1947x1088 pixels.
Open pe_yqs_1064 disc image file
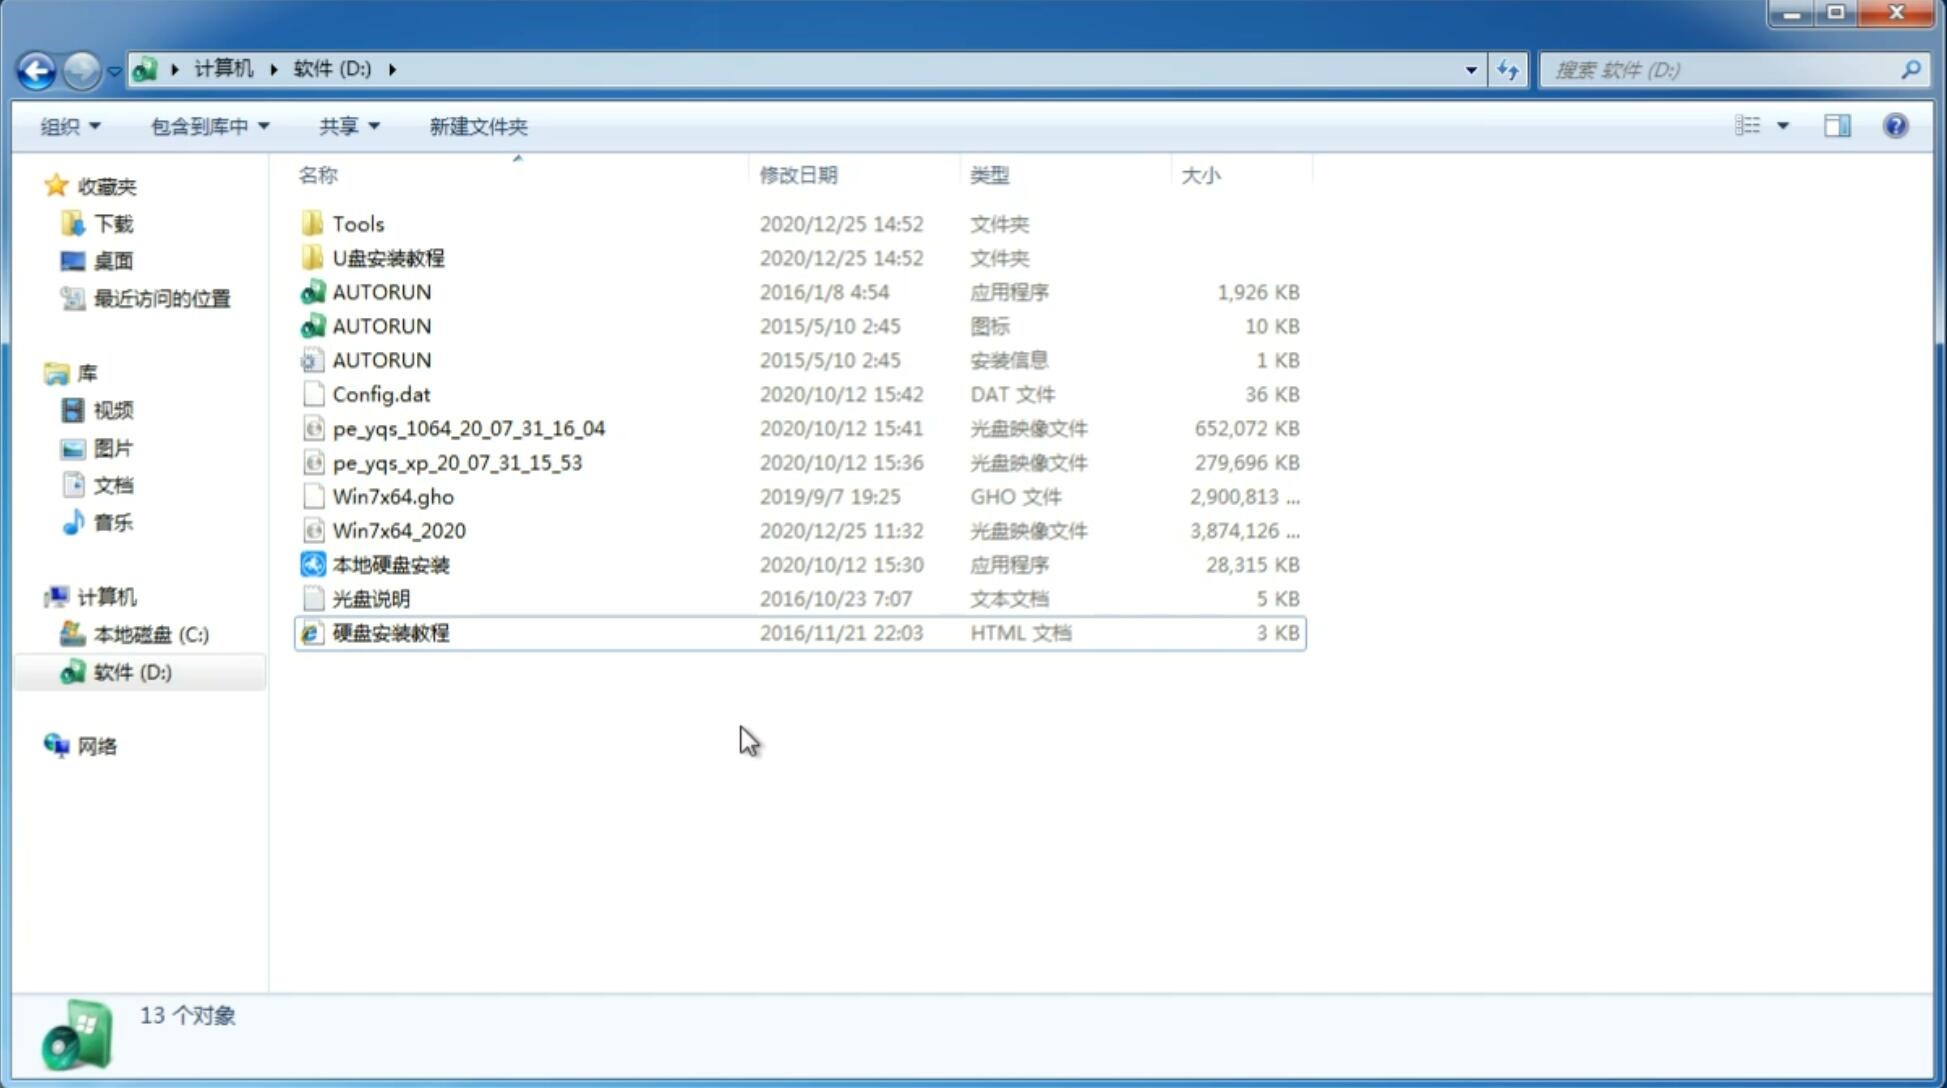pyautogui.click(x=468, y=428)
